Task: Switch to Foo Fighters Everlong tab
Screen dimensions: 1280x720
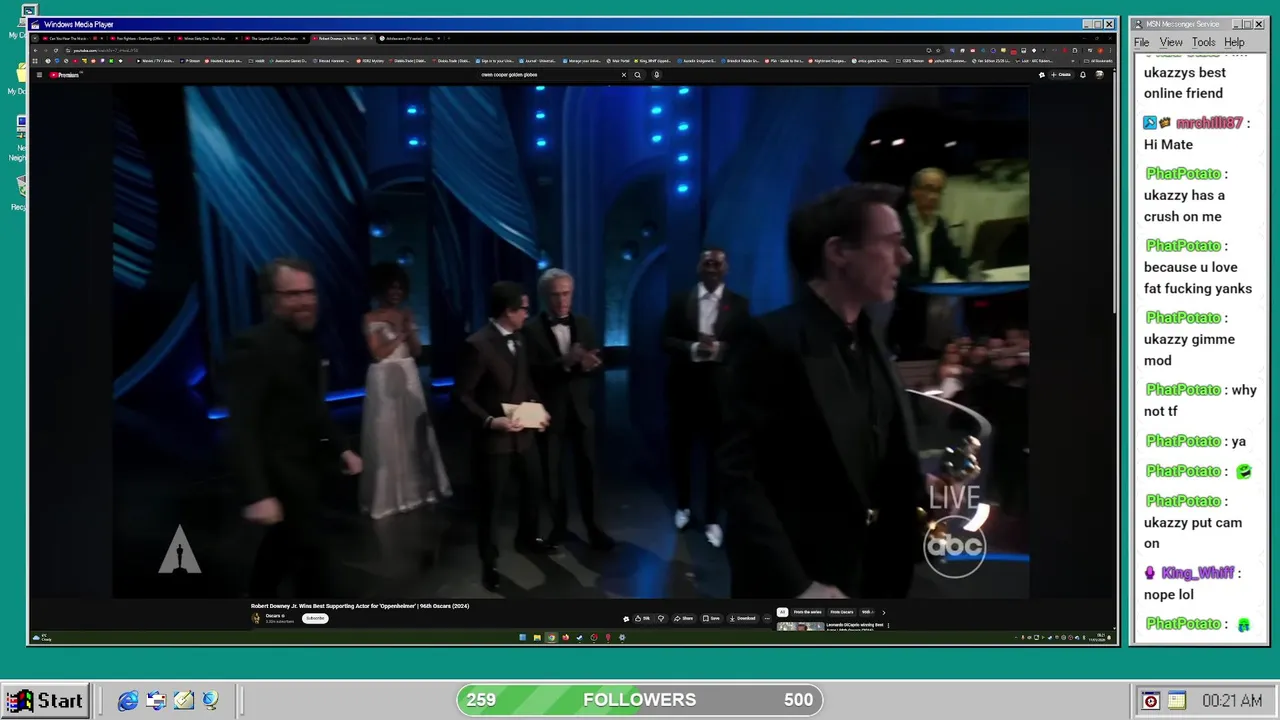Action: pyautogui.click(x=139, y=38)
